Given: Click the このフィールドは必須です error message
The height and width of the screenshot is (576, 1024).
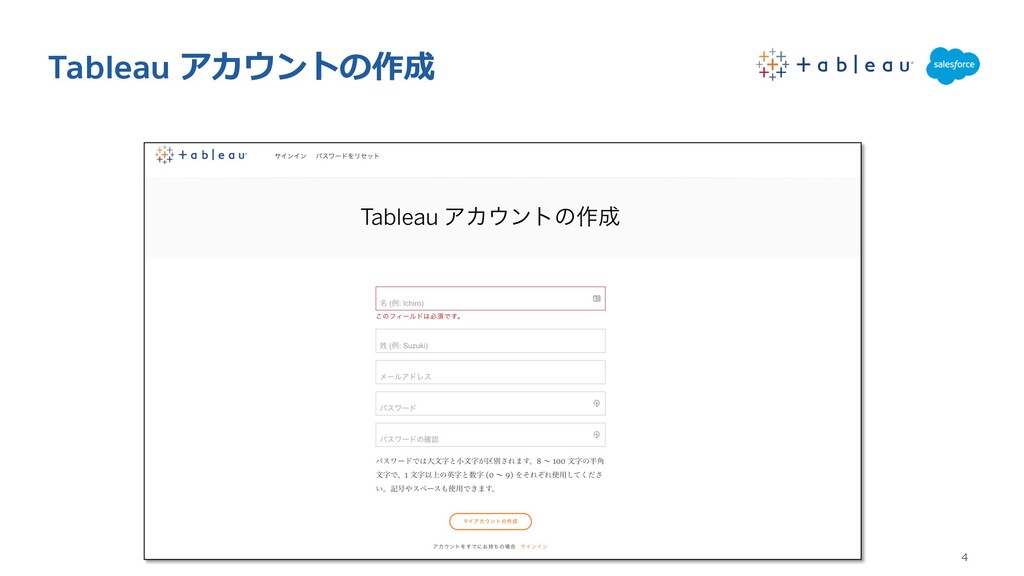Looking at the screenshot, I should click(419, 316).
